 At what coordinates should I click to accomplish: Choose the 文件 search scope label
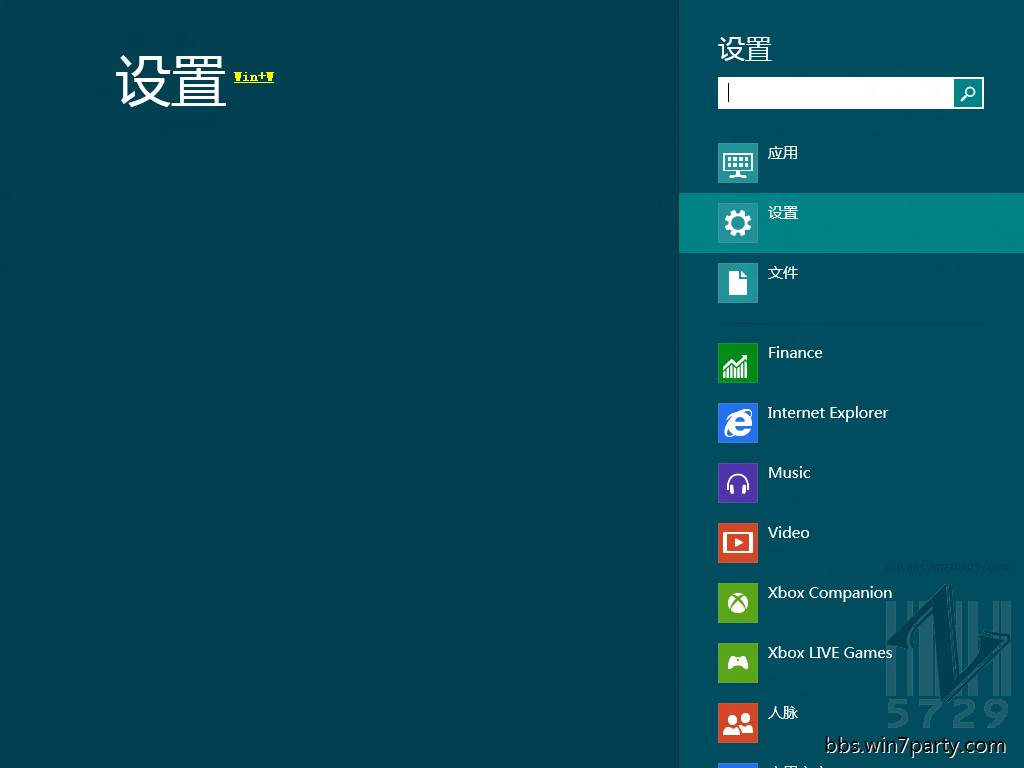[x=782, y=273]
